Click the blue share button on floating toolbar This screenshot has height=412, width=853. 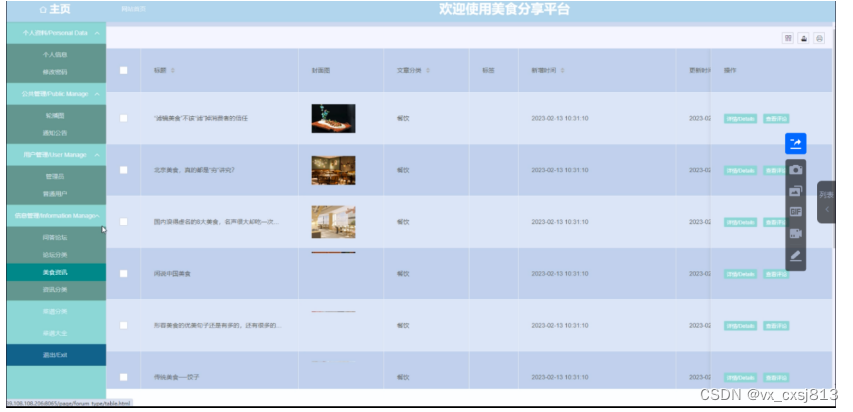(795, 144)
